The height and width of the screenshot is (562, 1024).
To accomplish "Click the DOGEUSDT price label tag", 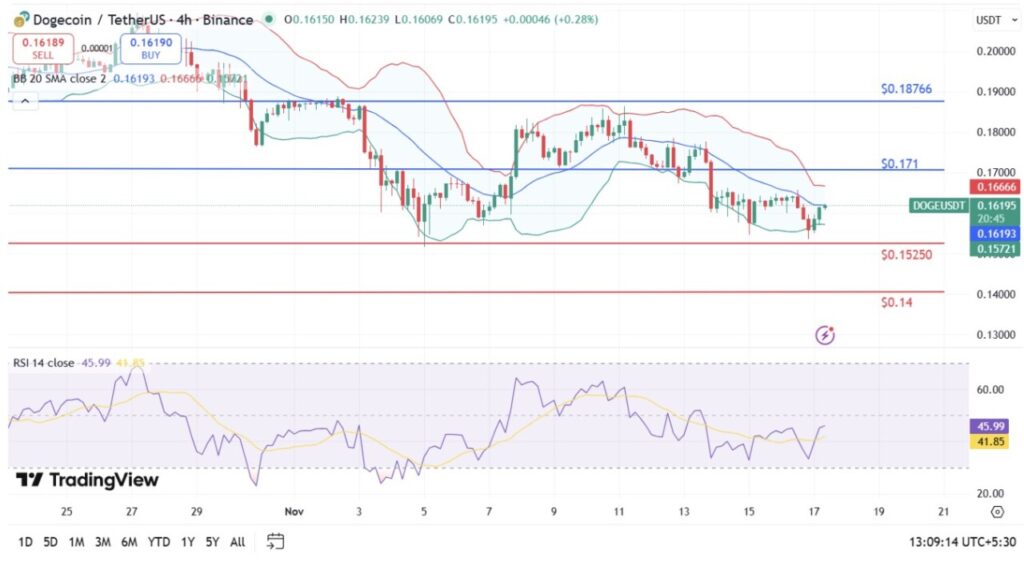I will pyautogui.click(x=938, y=205).
